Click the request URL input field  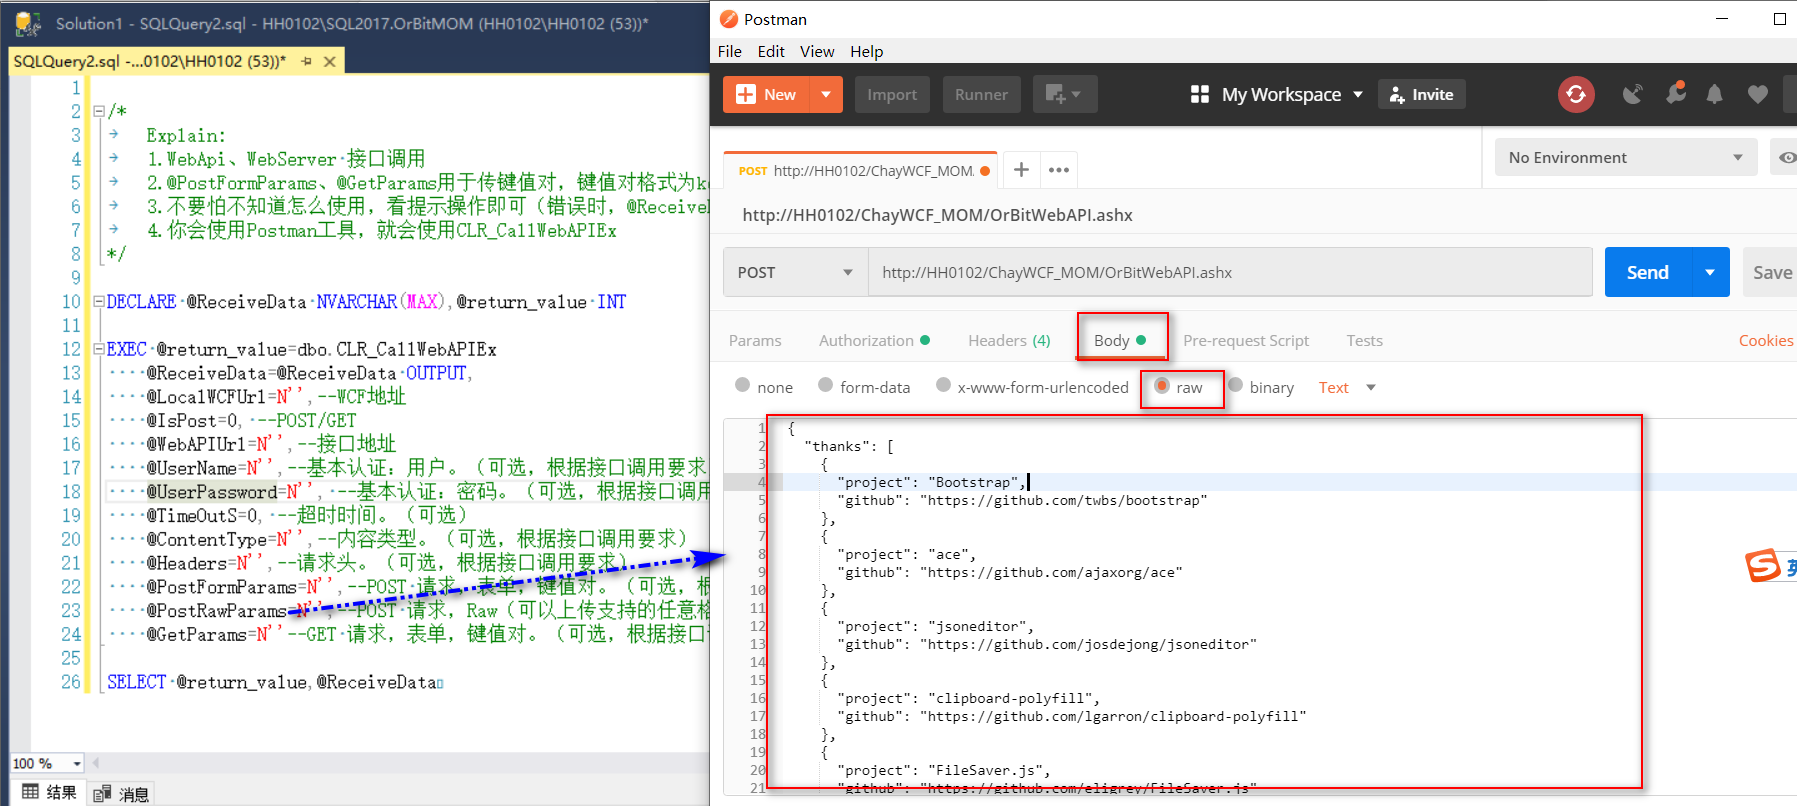coord(1230,272)
